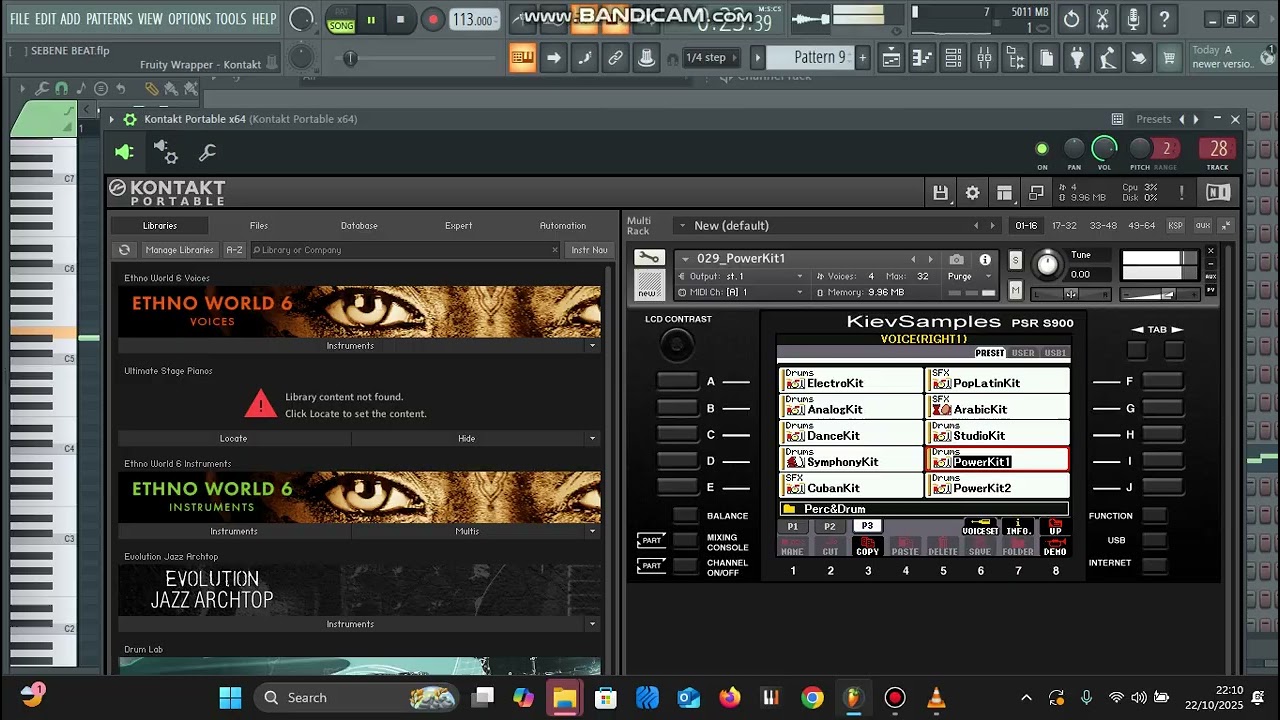The width and height of the screenshot is (1280, 720).
Task: Switch to the Database tab in Kontakt
Action: point(359,226)
